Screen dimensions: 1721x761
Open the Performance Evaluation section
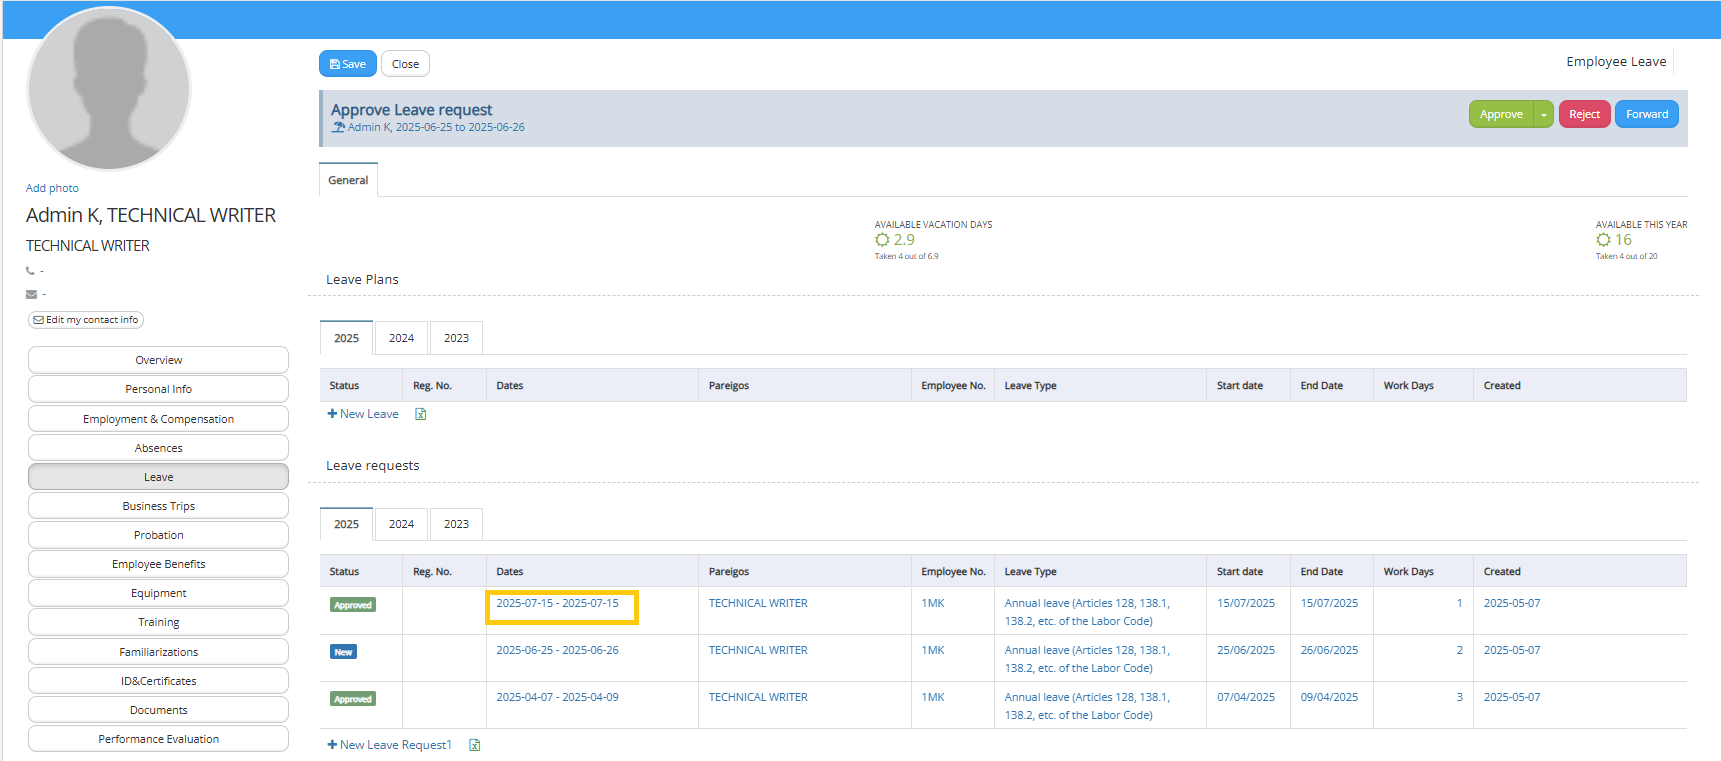pyautogui.click(x=158, y=739)
